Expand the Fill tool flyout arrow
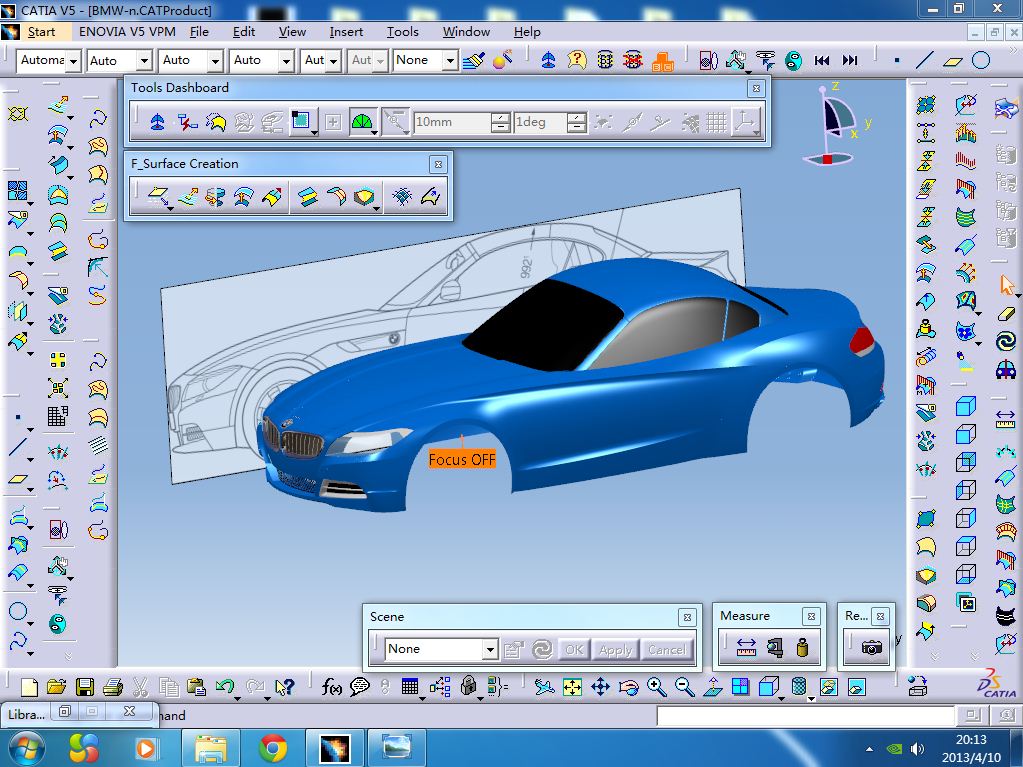 coord(377,208)
